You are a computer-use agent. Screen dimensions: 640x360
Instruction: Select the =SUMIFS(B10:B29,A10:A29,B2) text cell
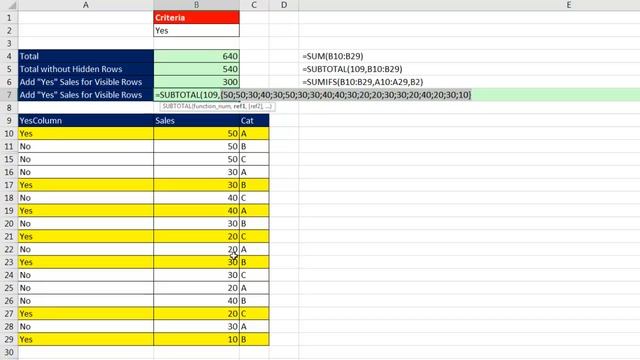click(x=362, y=82)
